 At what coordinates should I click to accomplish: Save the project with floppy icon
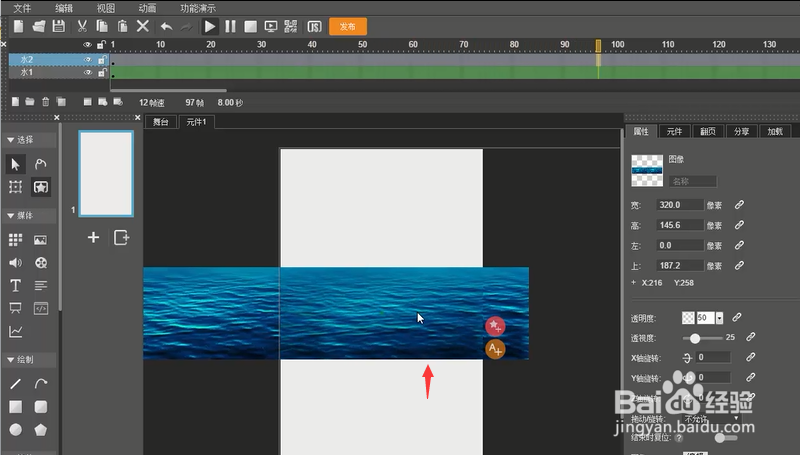[59, 26]
